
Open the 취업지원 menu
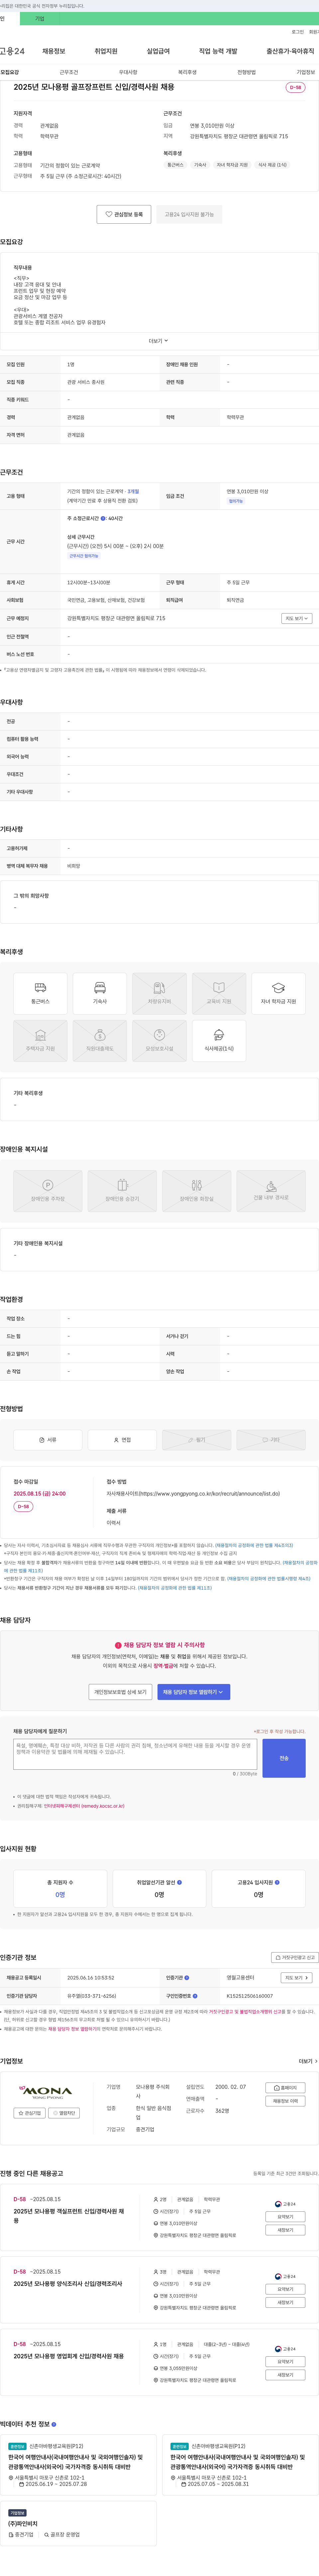click(x=106, y=51)
